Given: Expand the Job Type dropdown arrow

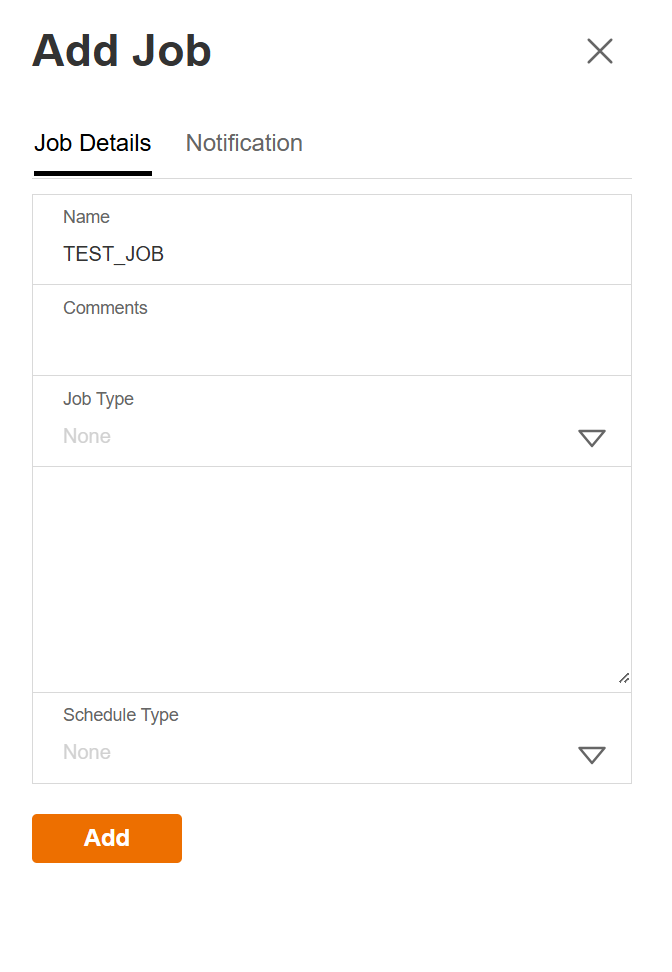Looking at the screenshot, I should coord(592,438).
